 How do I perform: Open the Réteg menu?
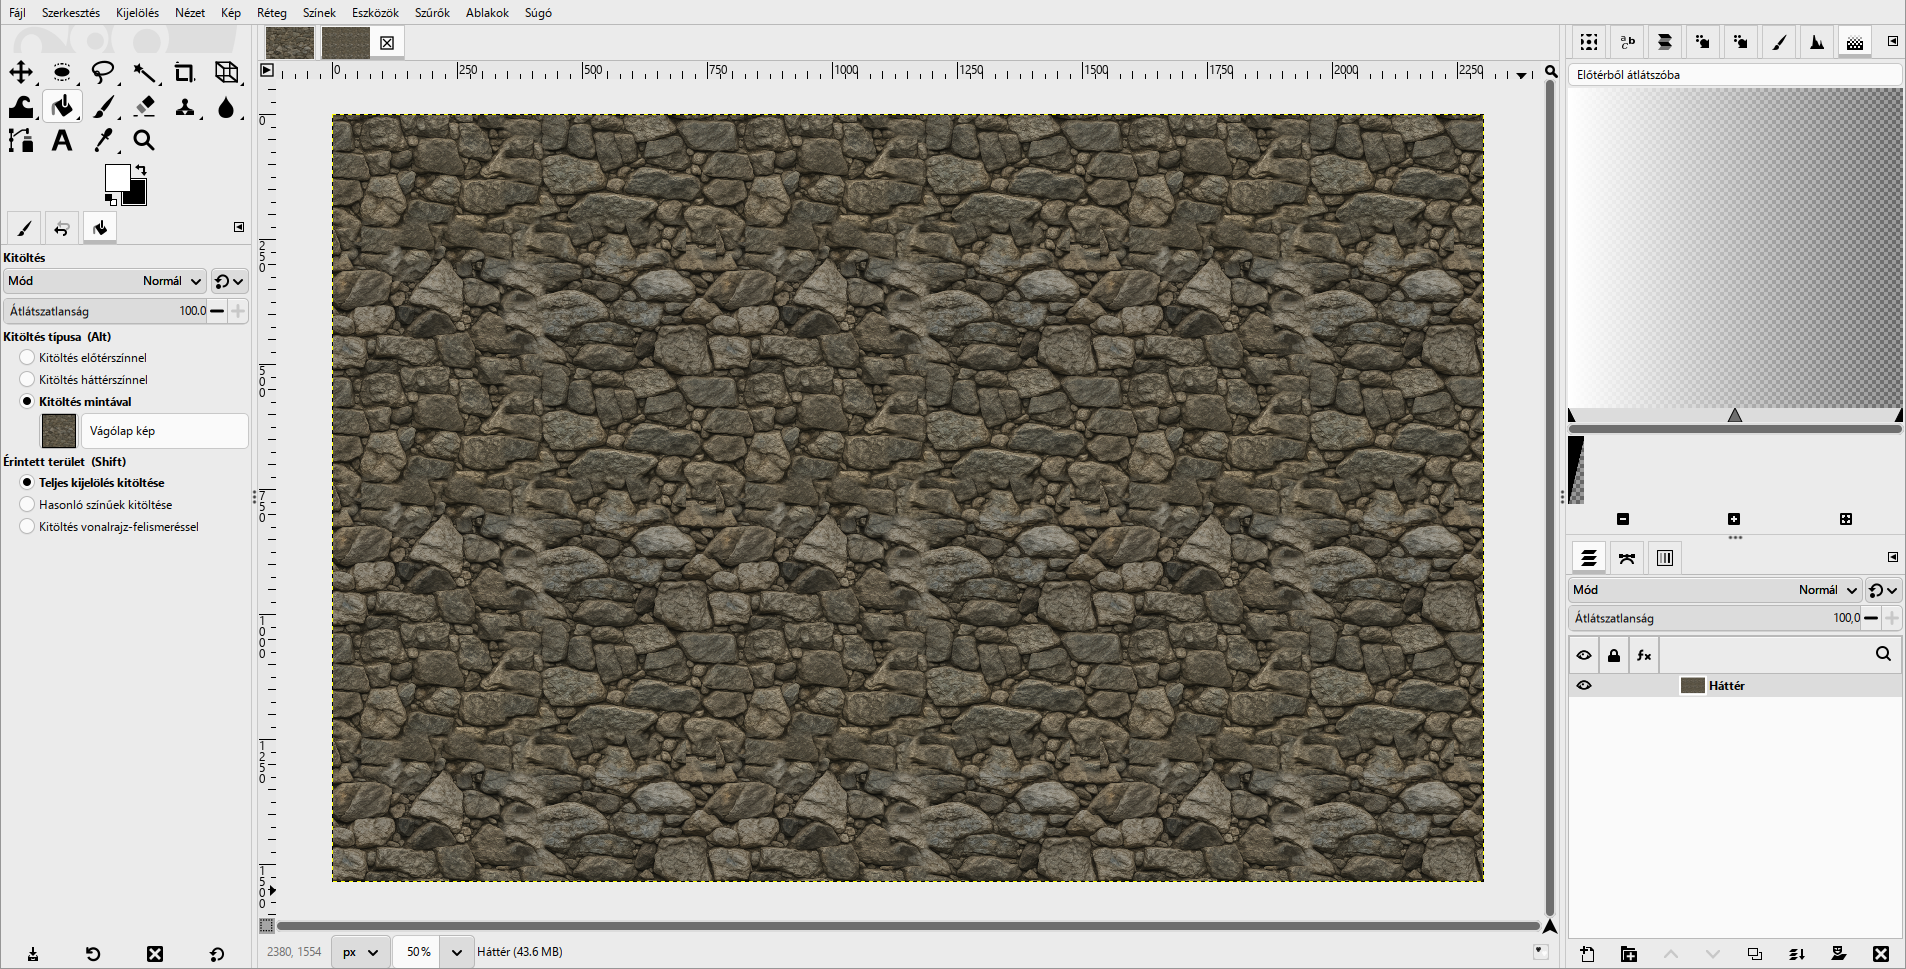[x=271, y=13]
